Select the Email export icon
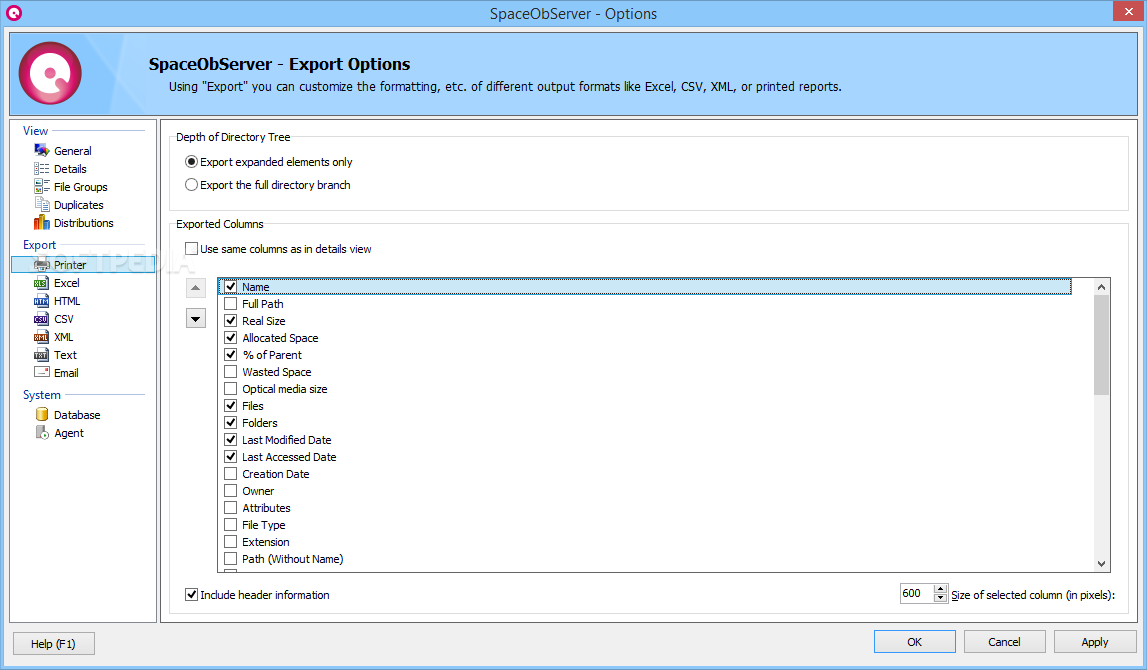 (42, 372)
